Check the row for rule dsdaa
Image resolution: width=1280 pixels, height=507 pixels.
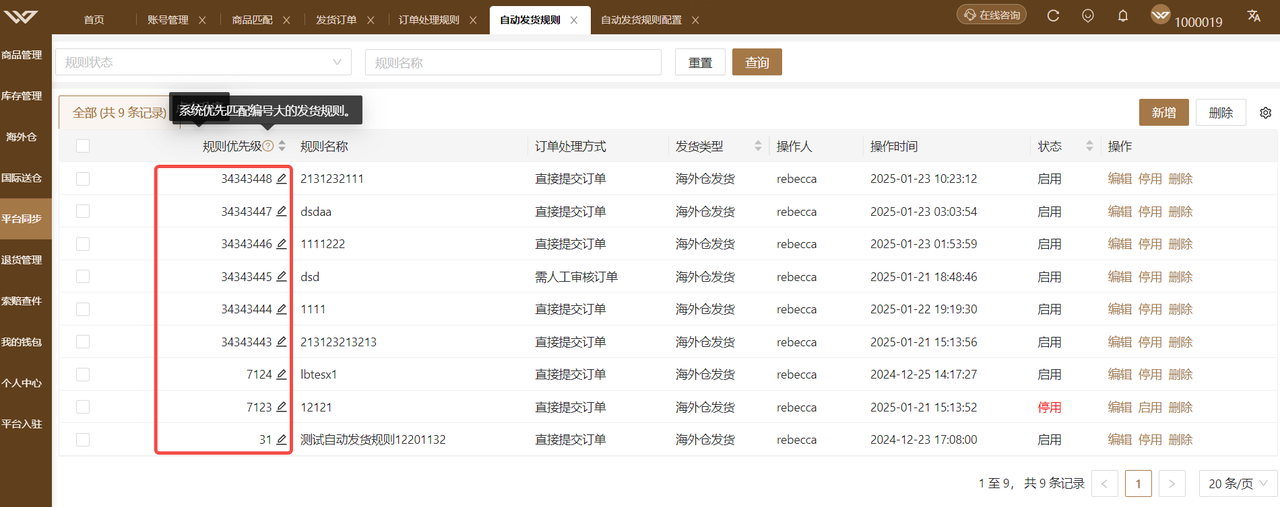point(83,211)
